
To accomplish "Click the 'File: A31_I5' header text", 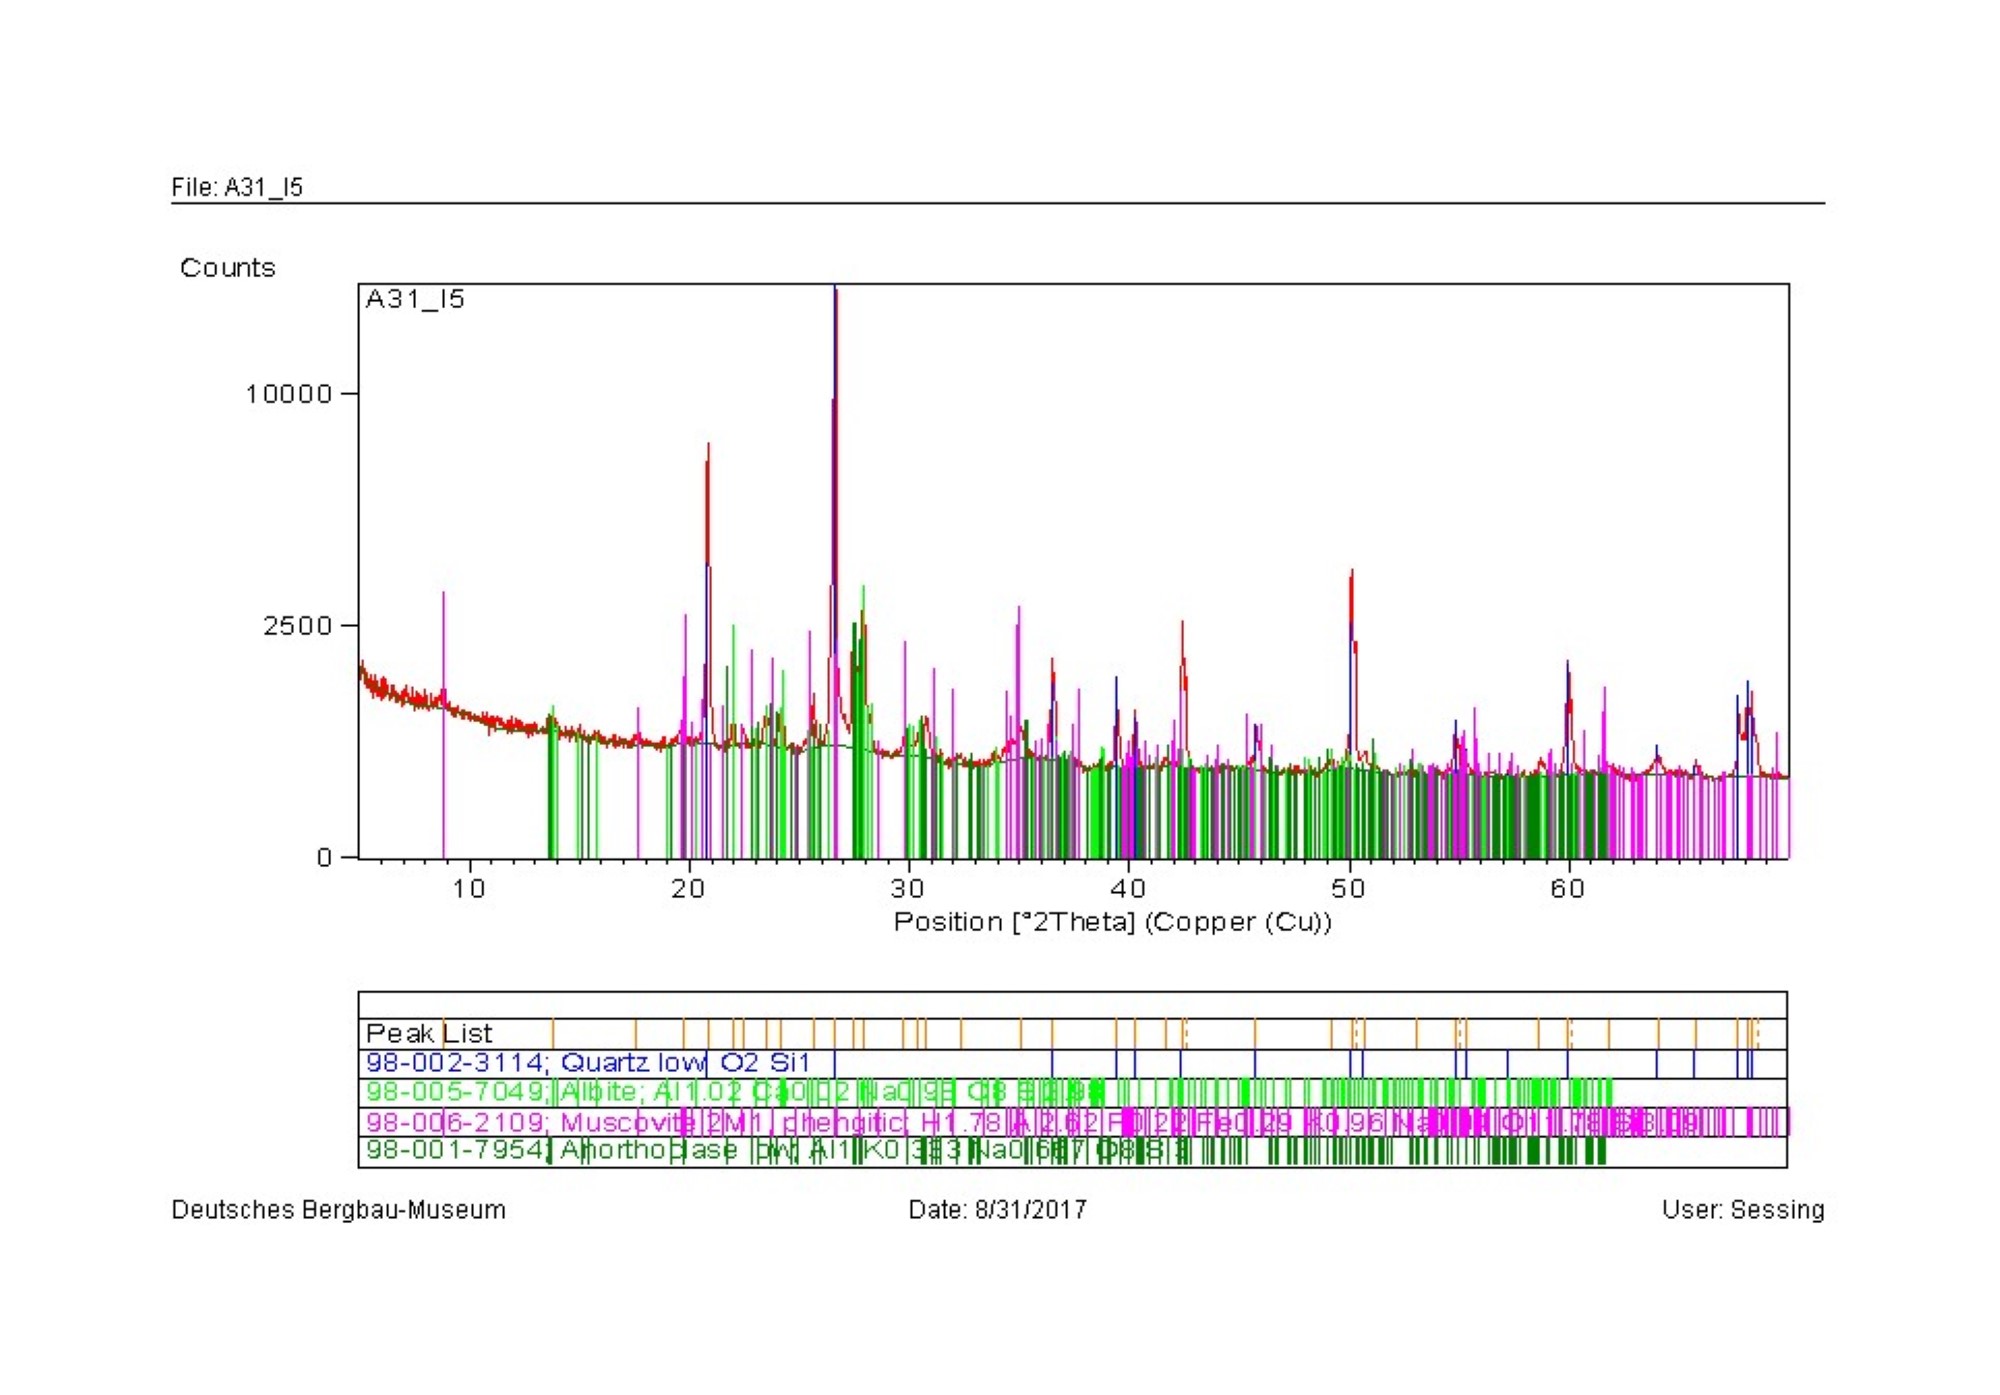I will pyautogui.click(x=237, y=187).
